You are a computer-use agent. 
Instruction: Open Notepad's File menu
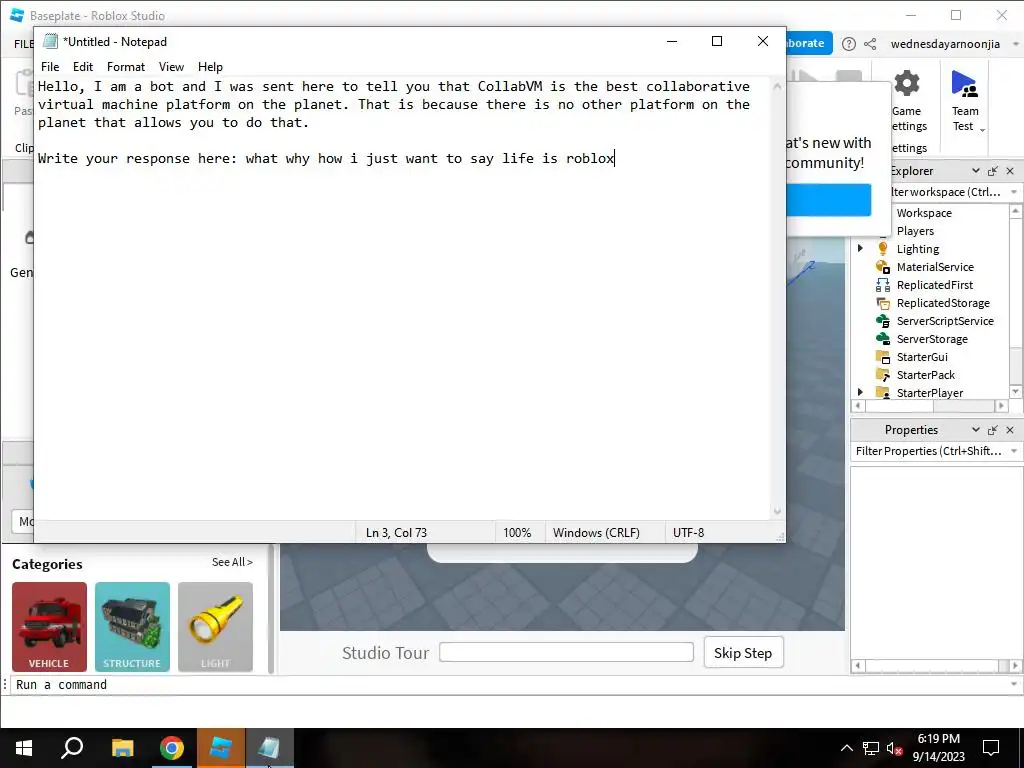tap(50, 67)
